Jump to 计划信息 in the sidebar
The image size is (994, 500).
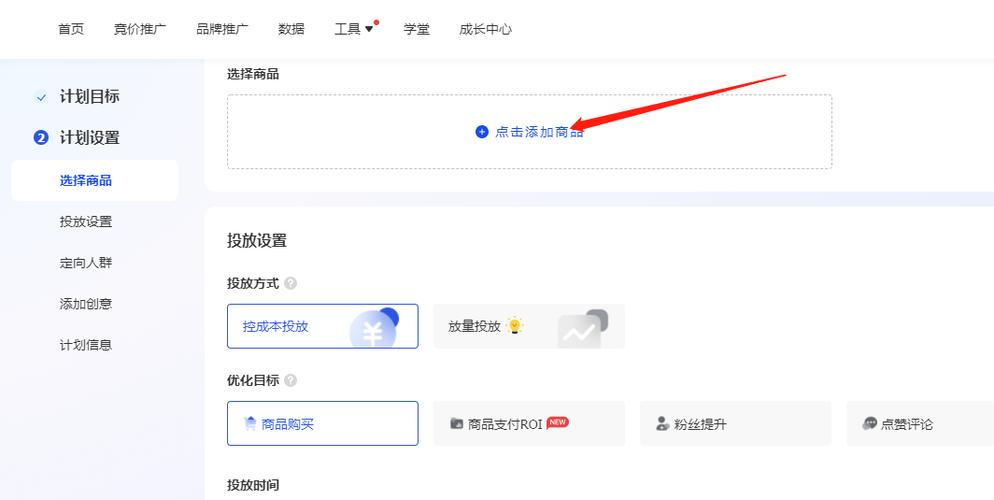[86, 345]
